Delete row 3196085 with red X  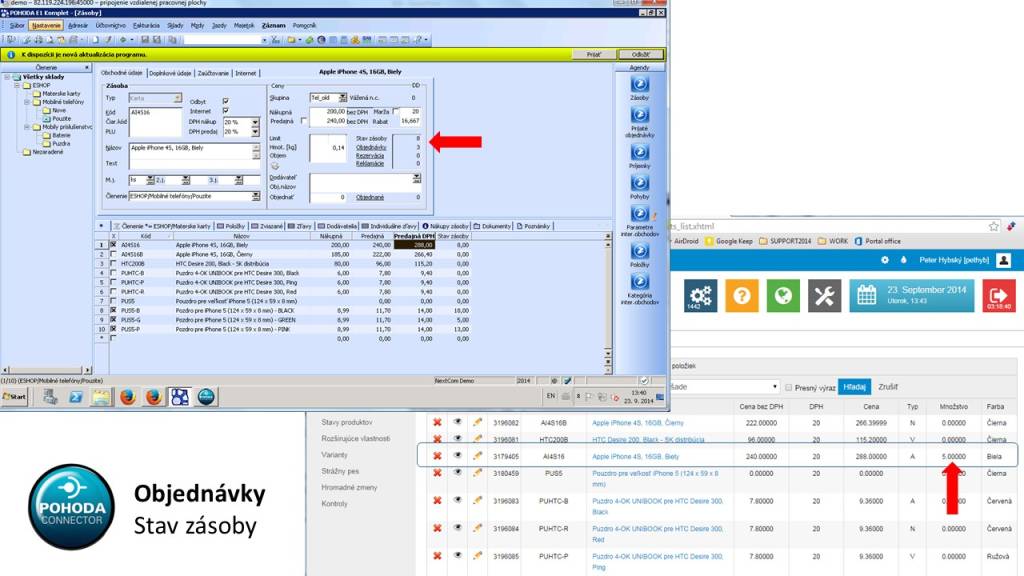(437, 556)
